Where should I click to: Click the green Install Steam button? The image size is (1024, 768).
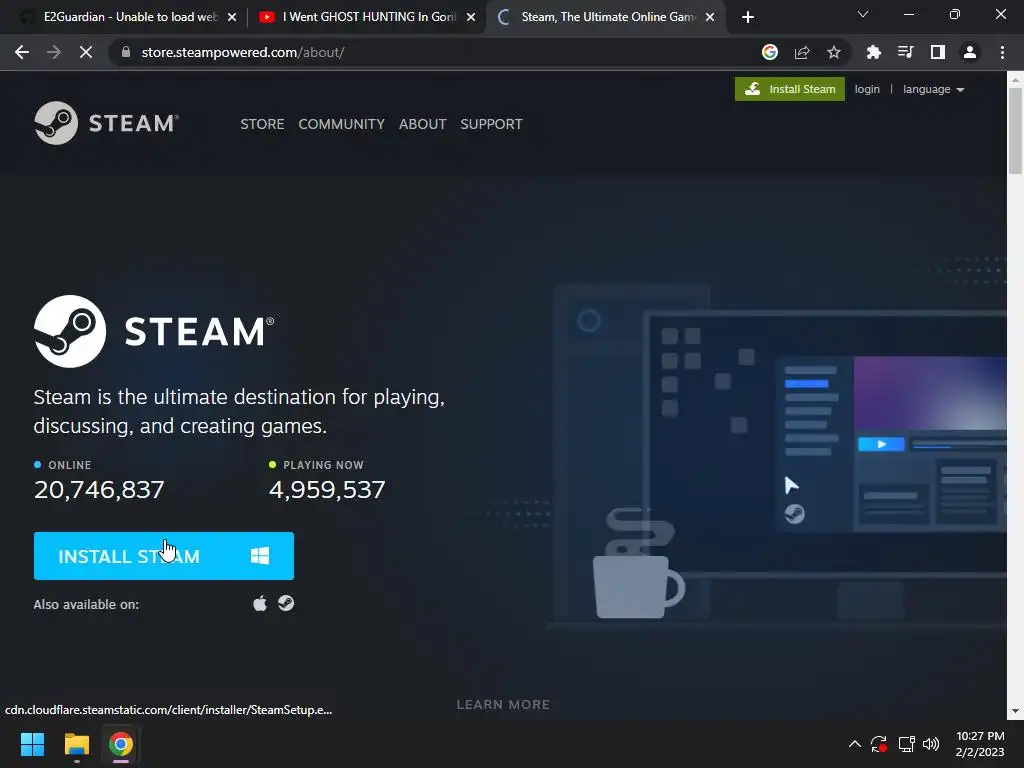point(790,89)
